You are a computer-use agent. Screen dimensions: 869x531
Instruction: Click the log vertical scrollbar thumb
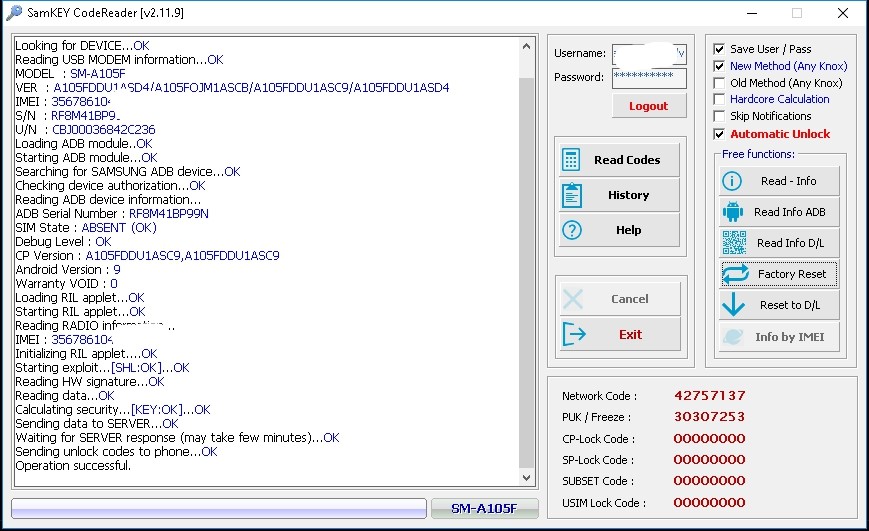(x=526, y=272)
